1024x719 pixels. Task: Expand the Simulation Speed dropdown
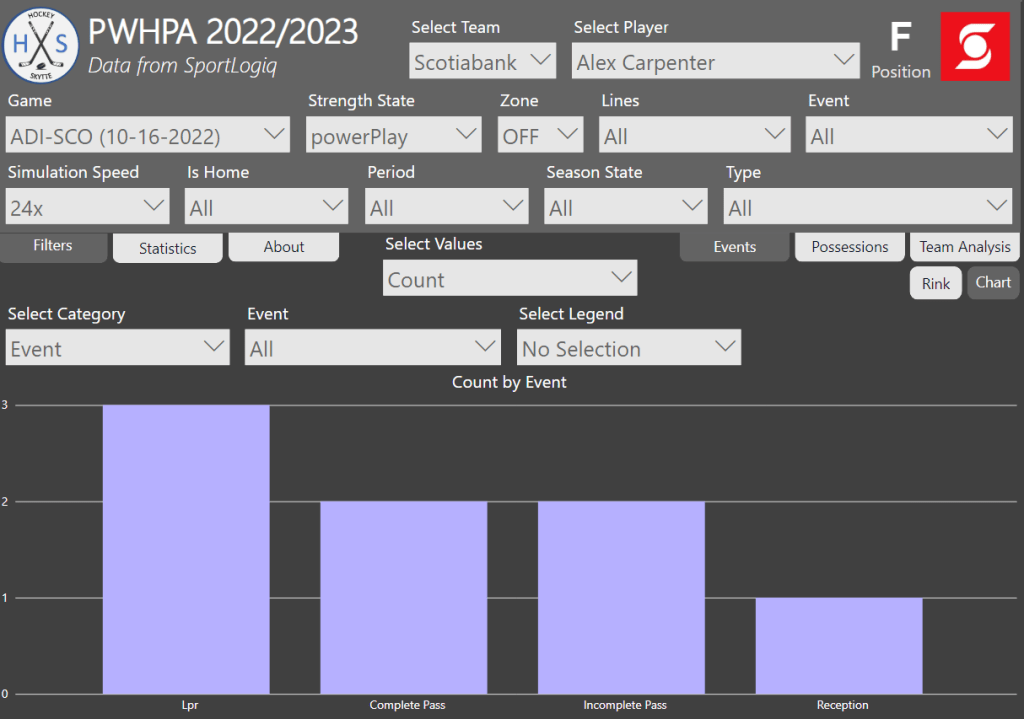88,207
